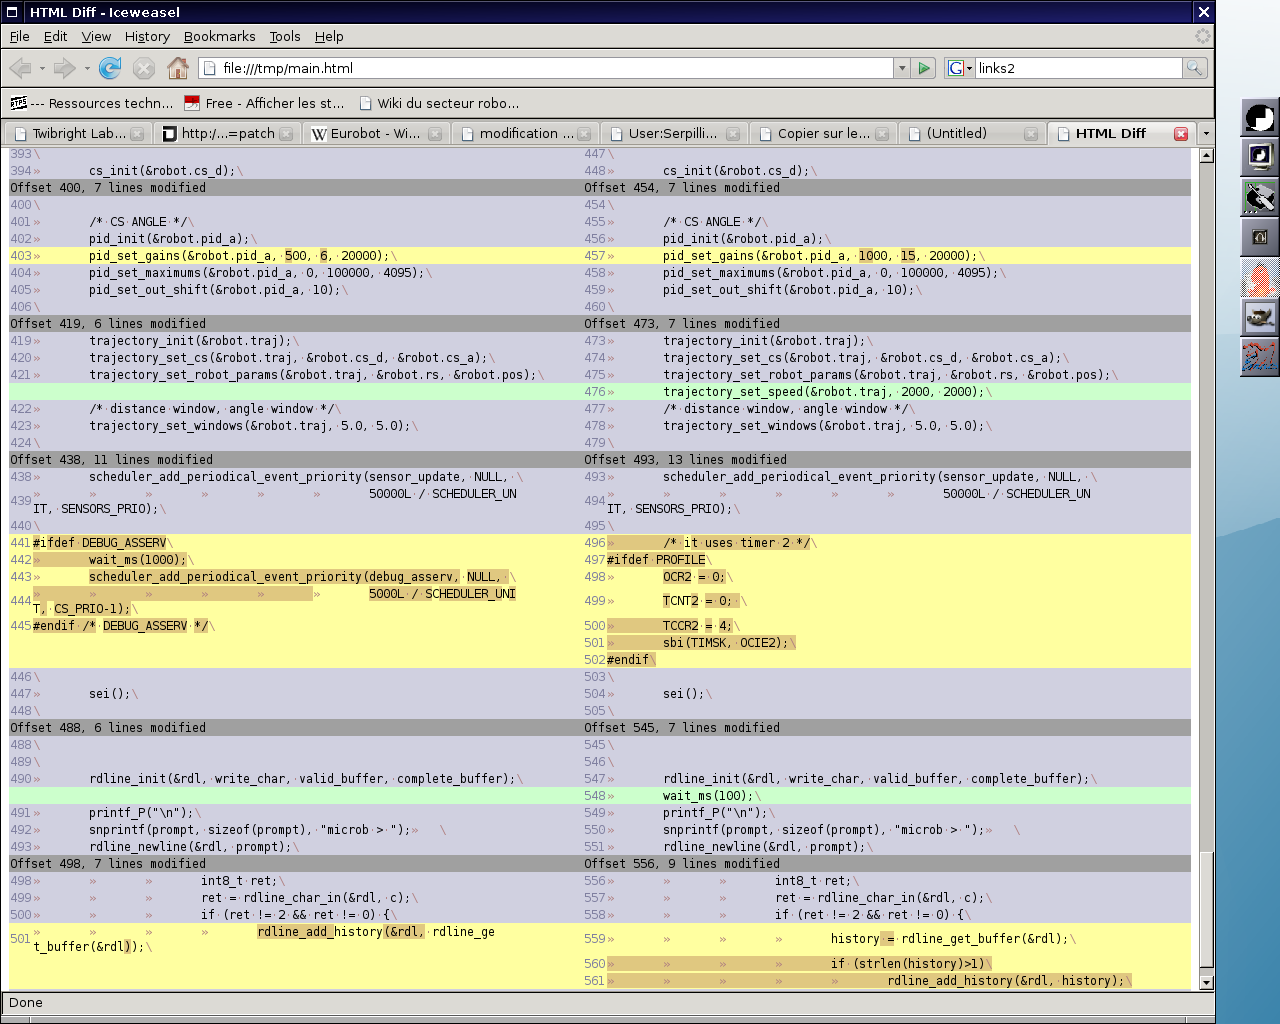Expand the list-all-tabs dropdown
The image size is (1280, 1024).
pos(1206,134)
